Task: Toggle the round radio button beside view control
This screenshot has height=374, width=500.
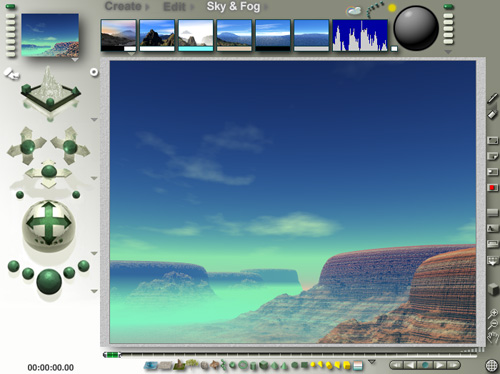Action: click(94, 72)
